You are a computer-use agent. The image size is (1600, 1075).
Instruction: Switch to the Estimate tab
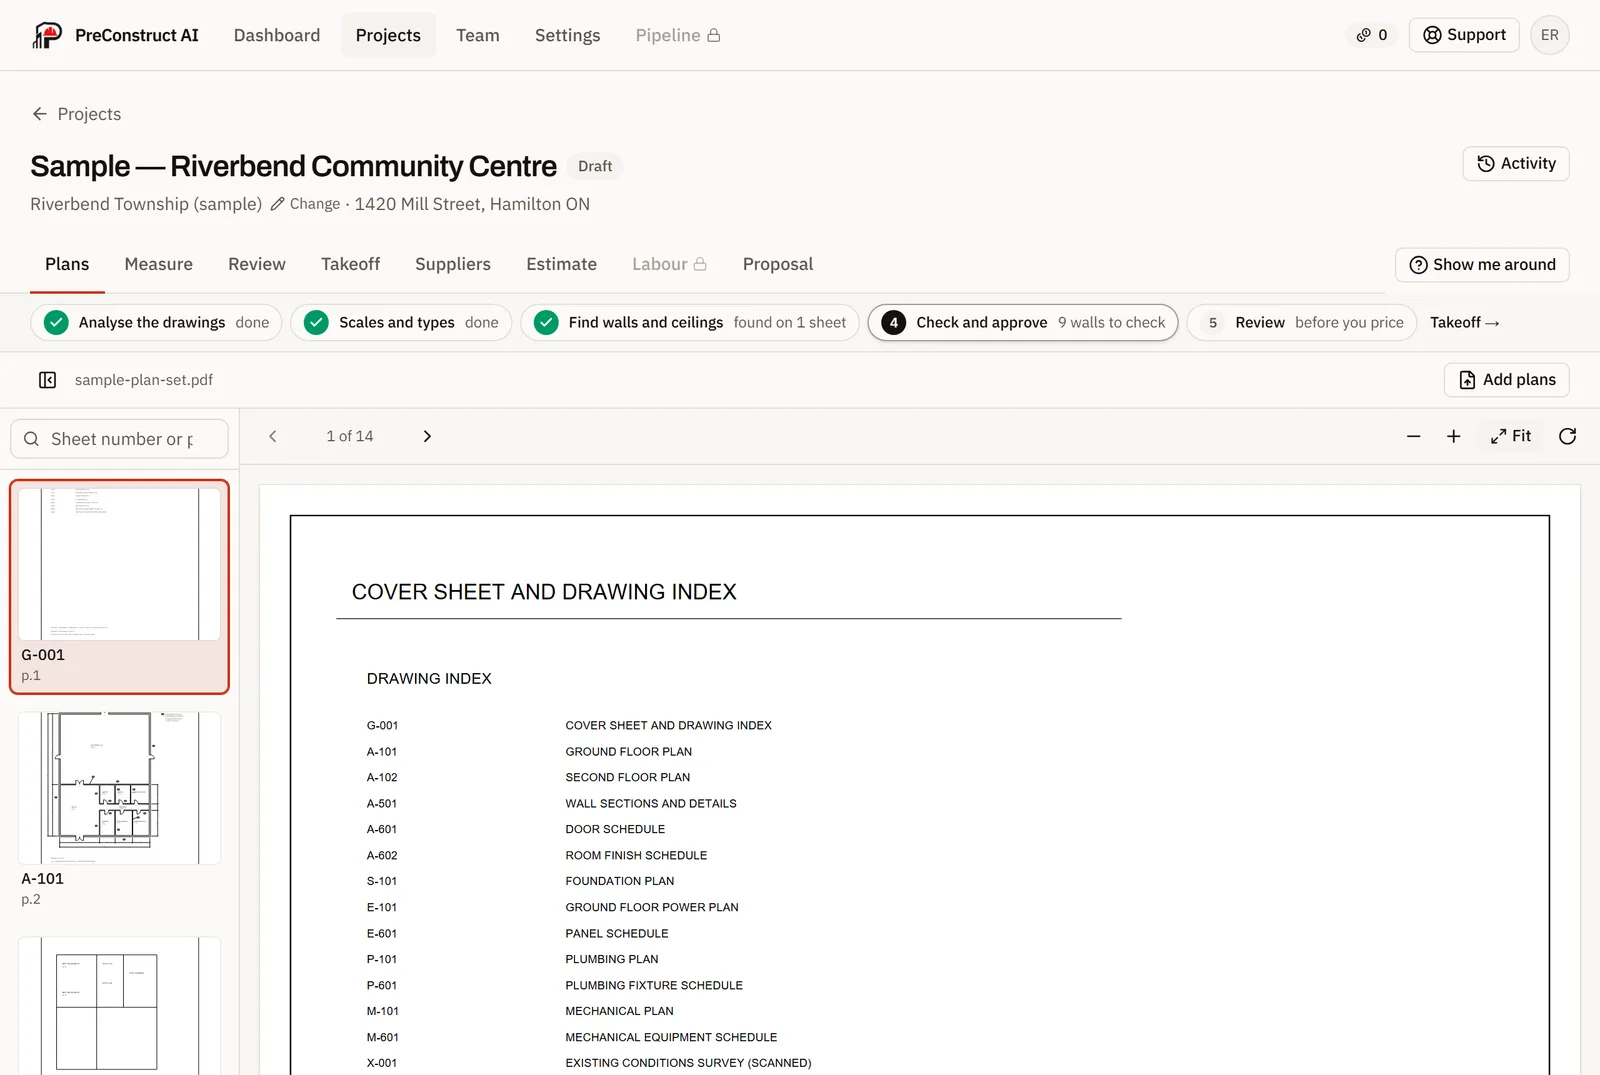point(561,264)
